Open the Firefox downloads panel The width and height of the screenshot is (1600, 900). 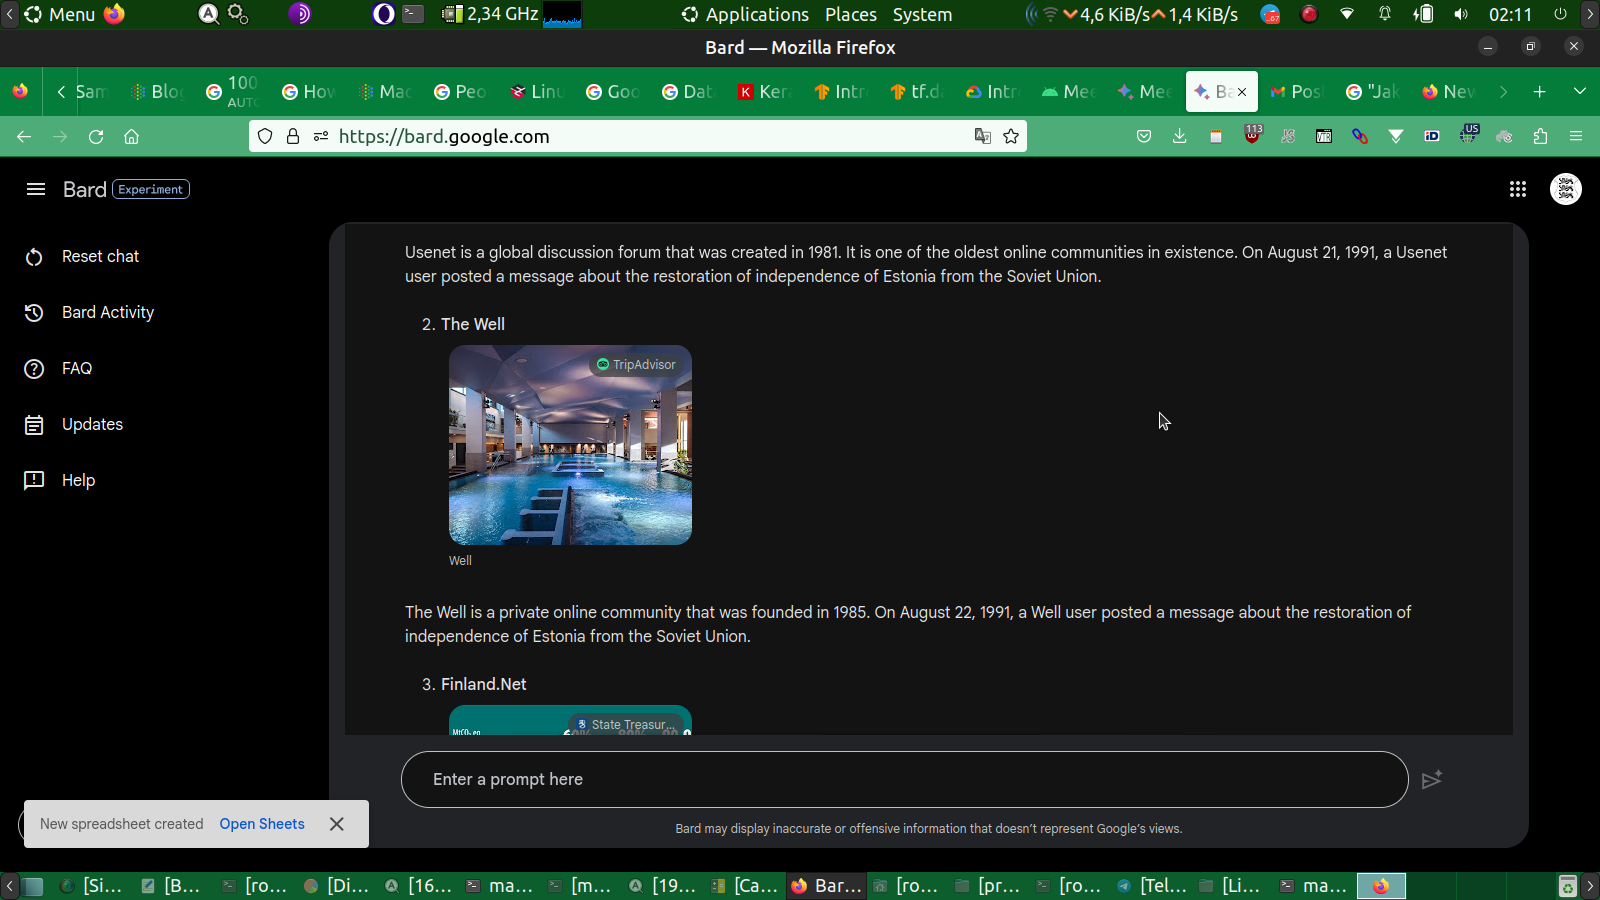point(1180,137)
